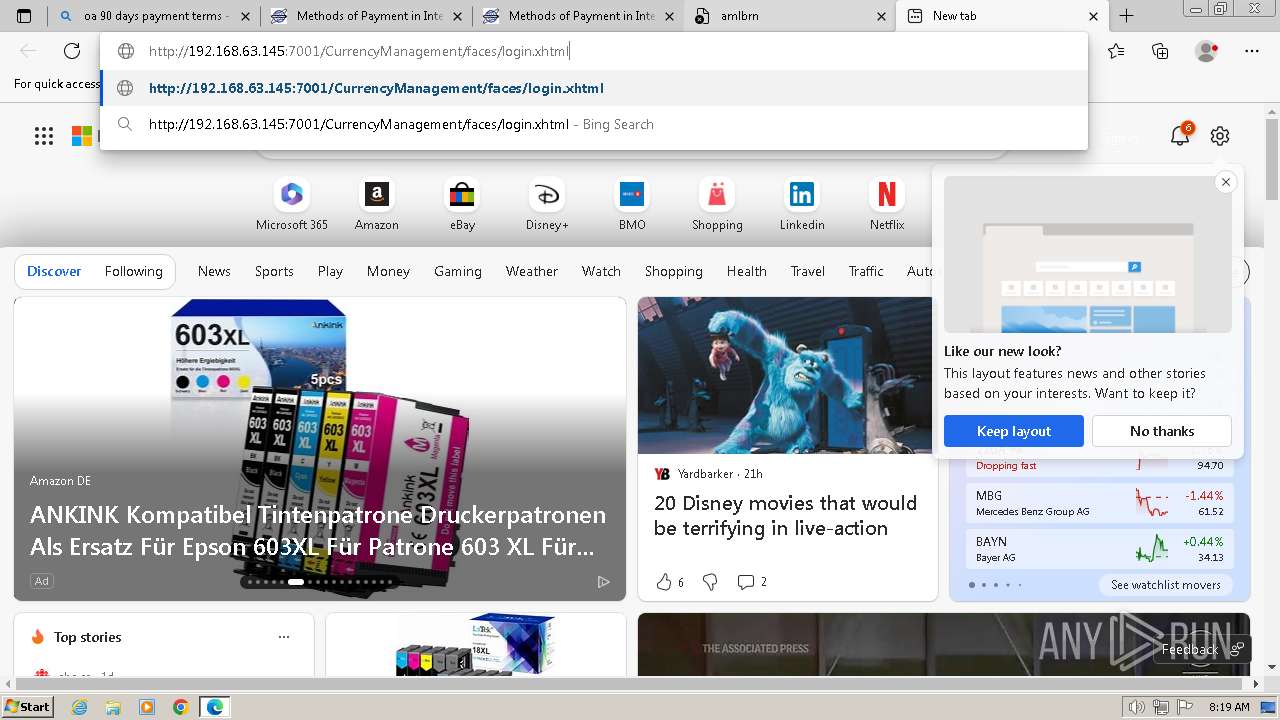This screenshot has height=720, width=1280.
Task: Open Chrome from the taskbar
Action: coord(180,707)
